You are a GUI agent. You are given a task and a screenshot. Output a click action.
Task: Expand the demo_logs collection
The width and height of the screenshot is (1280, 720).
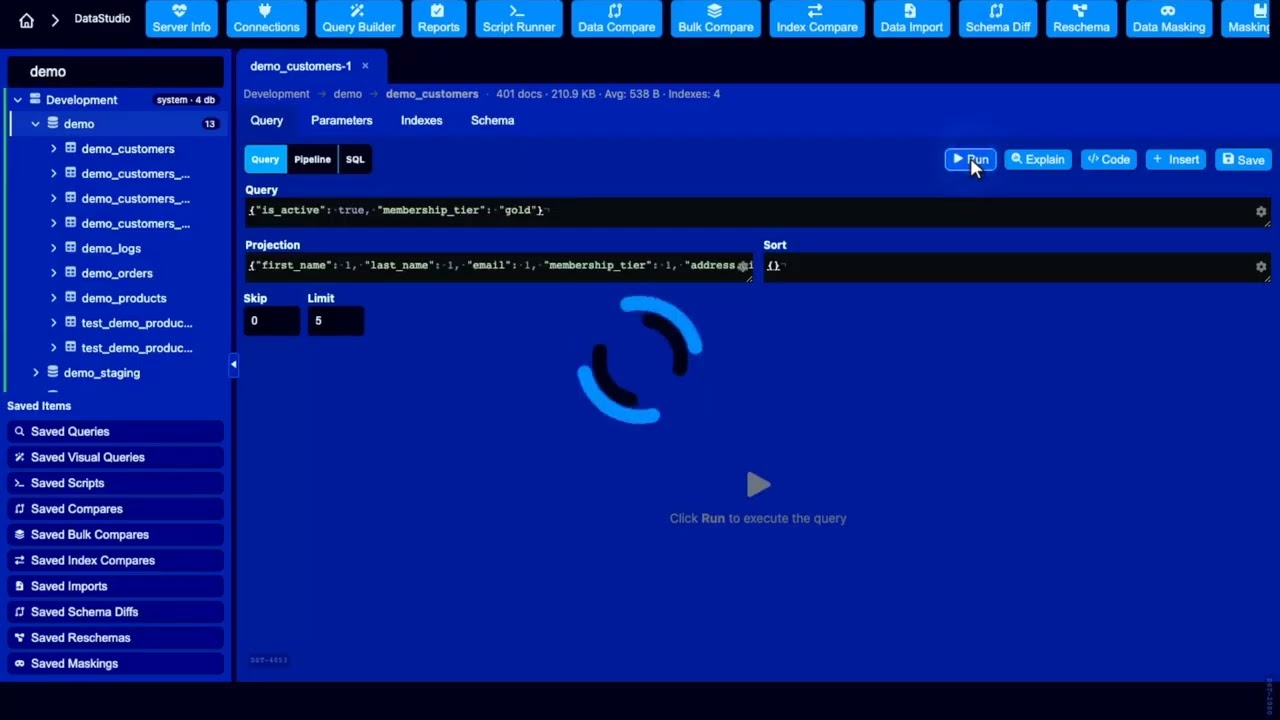point(53,248)
